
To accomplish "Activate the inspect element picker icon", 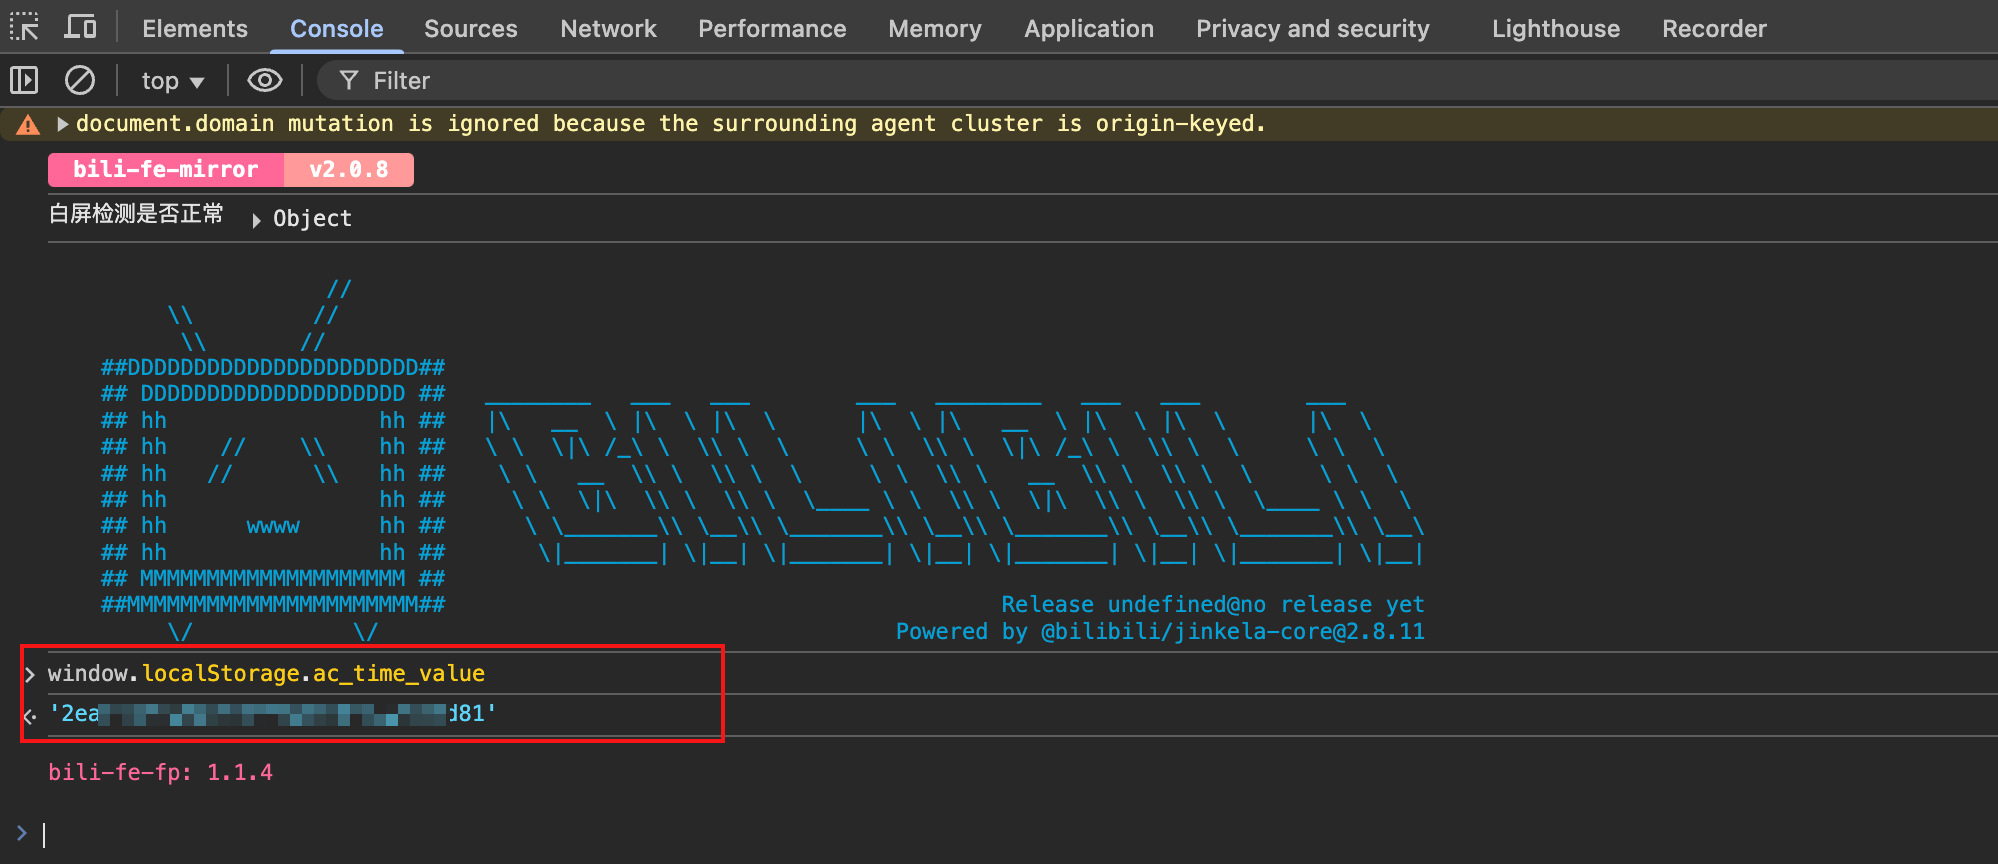I will (x=24, y=27).
